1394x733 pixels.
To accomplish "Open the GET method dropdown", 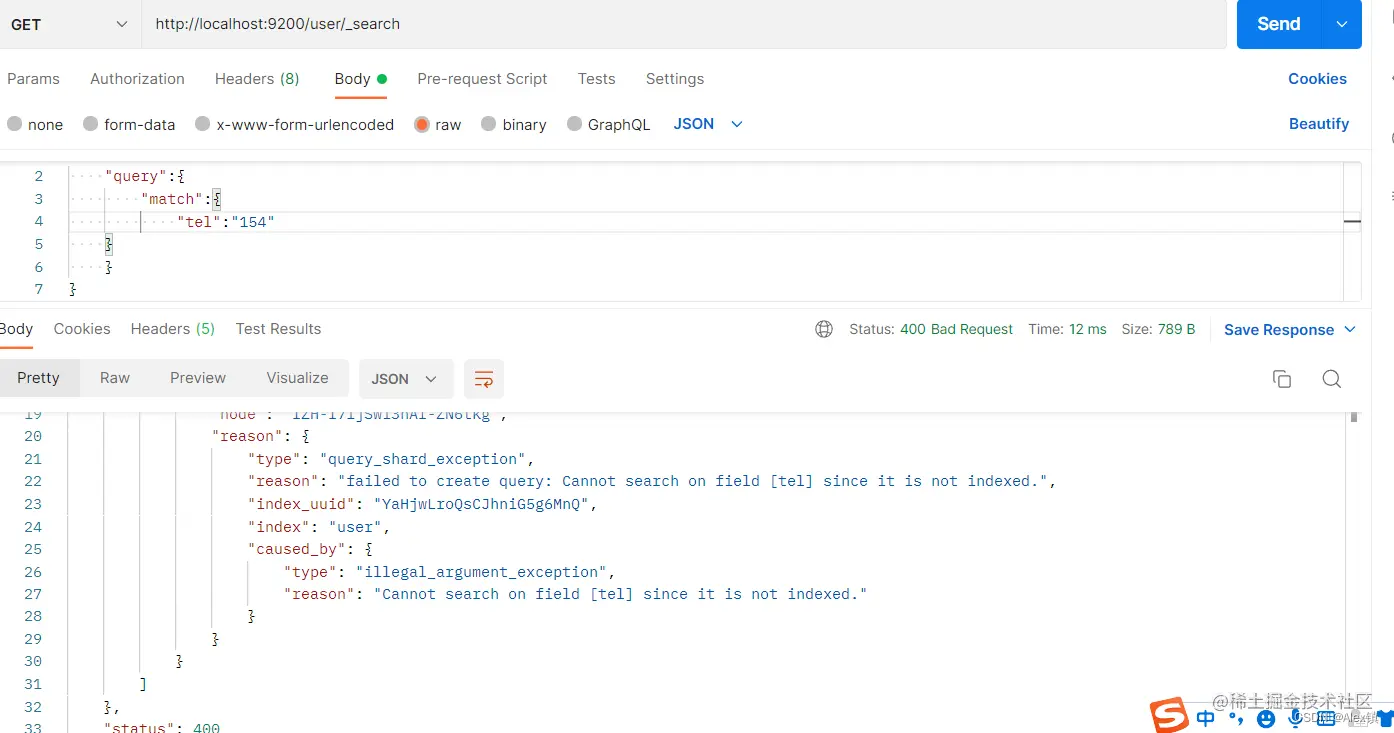I will point(70,24).
